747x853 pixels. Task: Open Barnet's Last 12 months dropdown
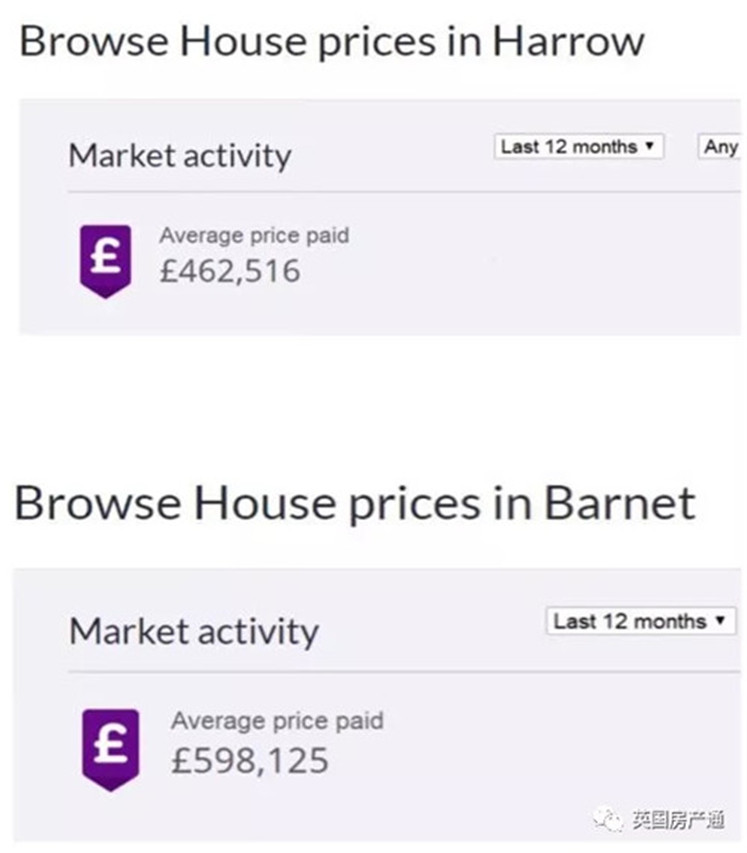640,621
